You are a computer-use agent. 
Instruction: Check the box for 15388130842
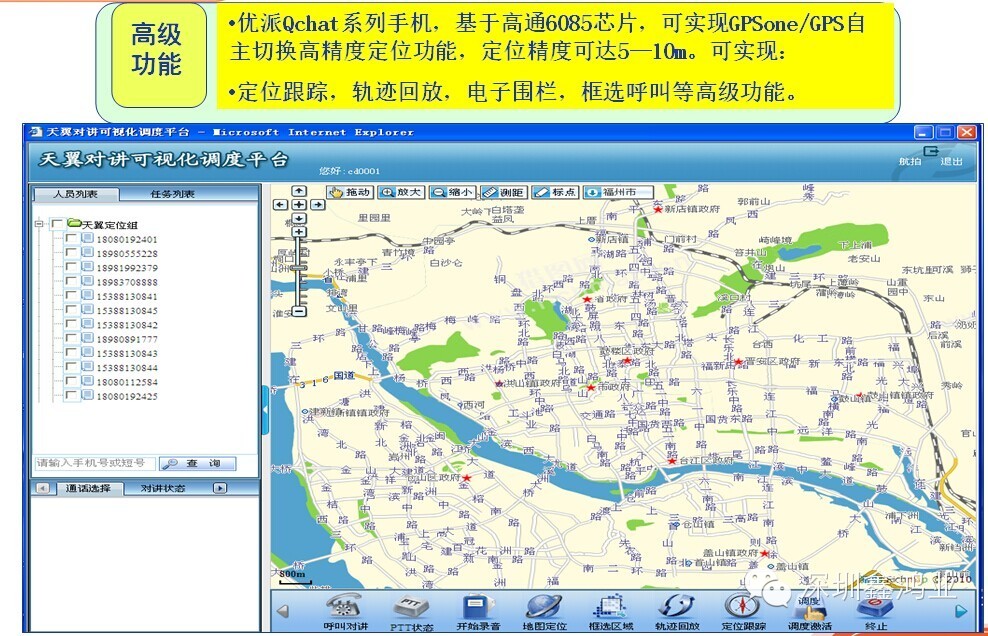(x=71, y=325)
